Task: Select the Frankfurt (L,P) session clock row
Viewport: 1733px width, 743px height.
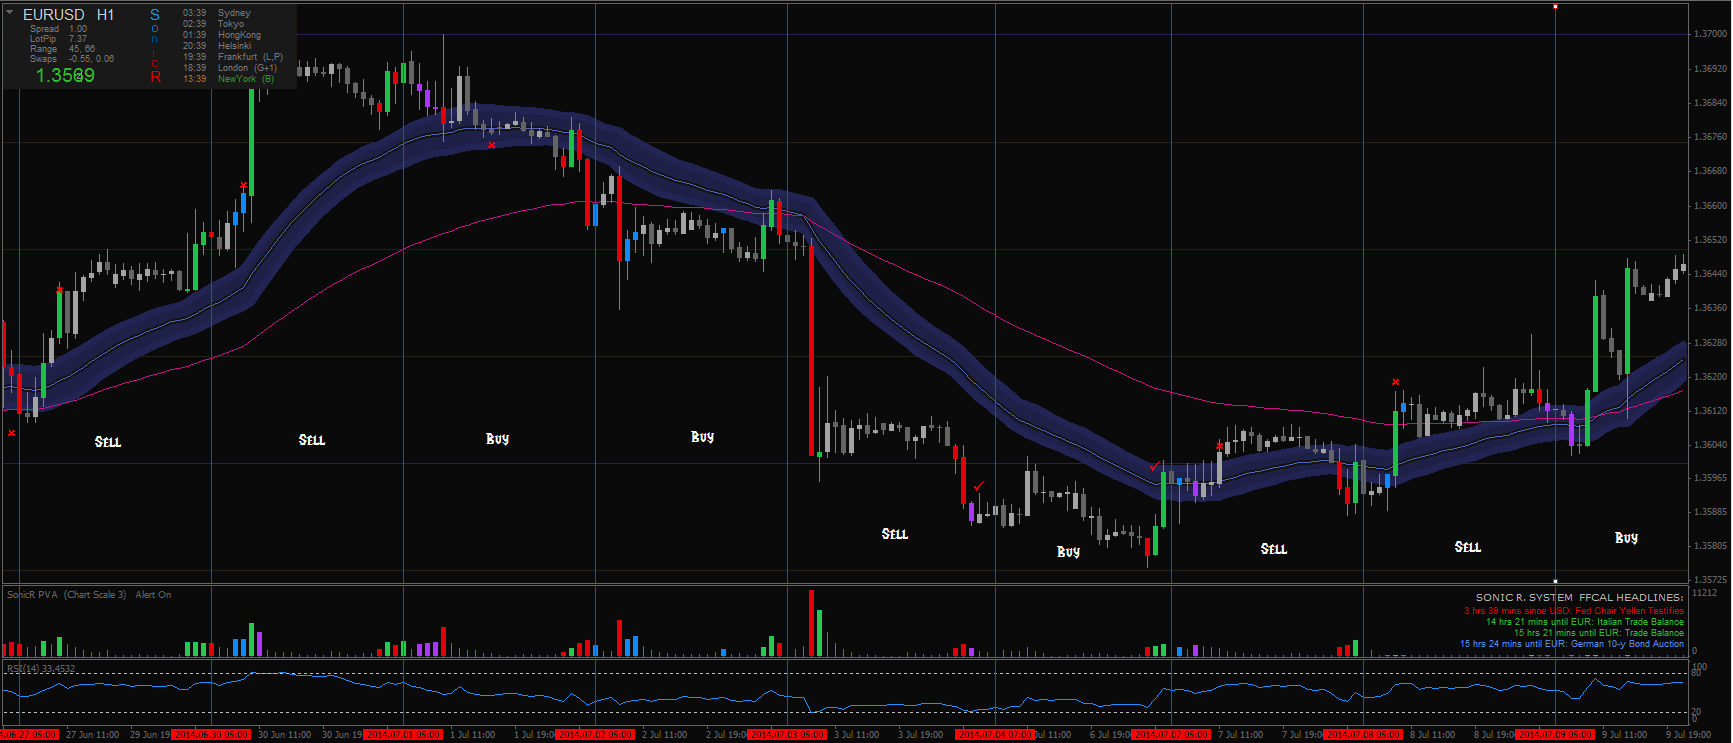Action: tap(233, 57)
